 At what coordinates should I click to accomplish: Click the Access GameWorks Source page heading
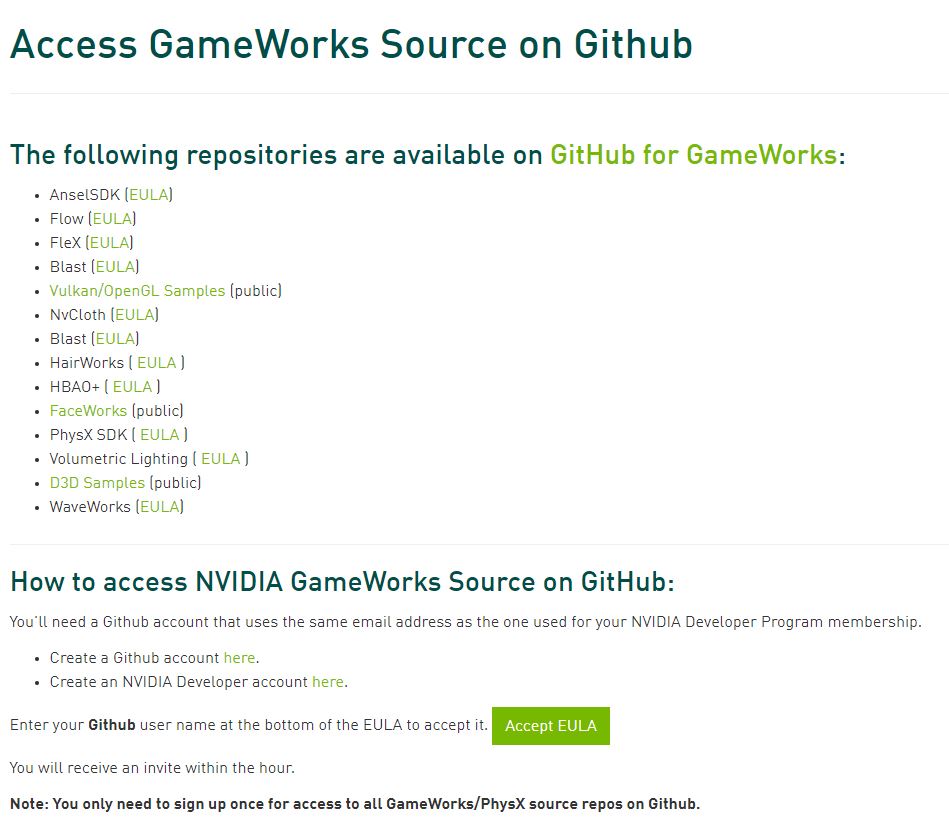pyautogui.click(x=351, y=45)
